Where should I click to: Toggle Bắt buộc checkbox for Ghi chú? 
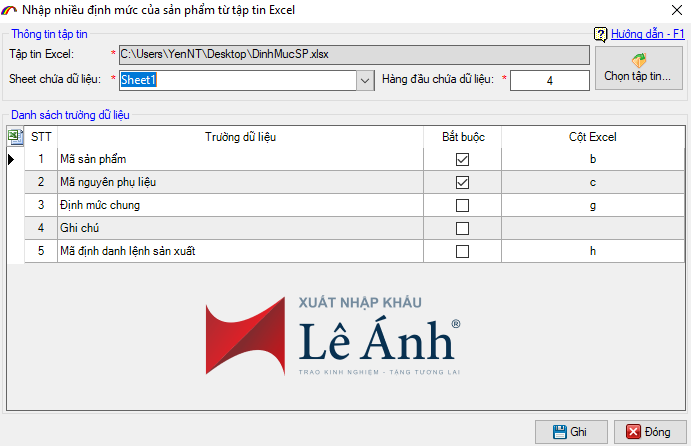[462, 228]
